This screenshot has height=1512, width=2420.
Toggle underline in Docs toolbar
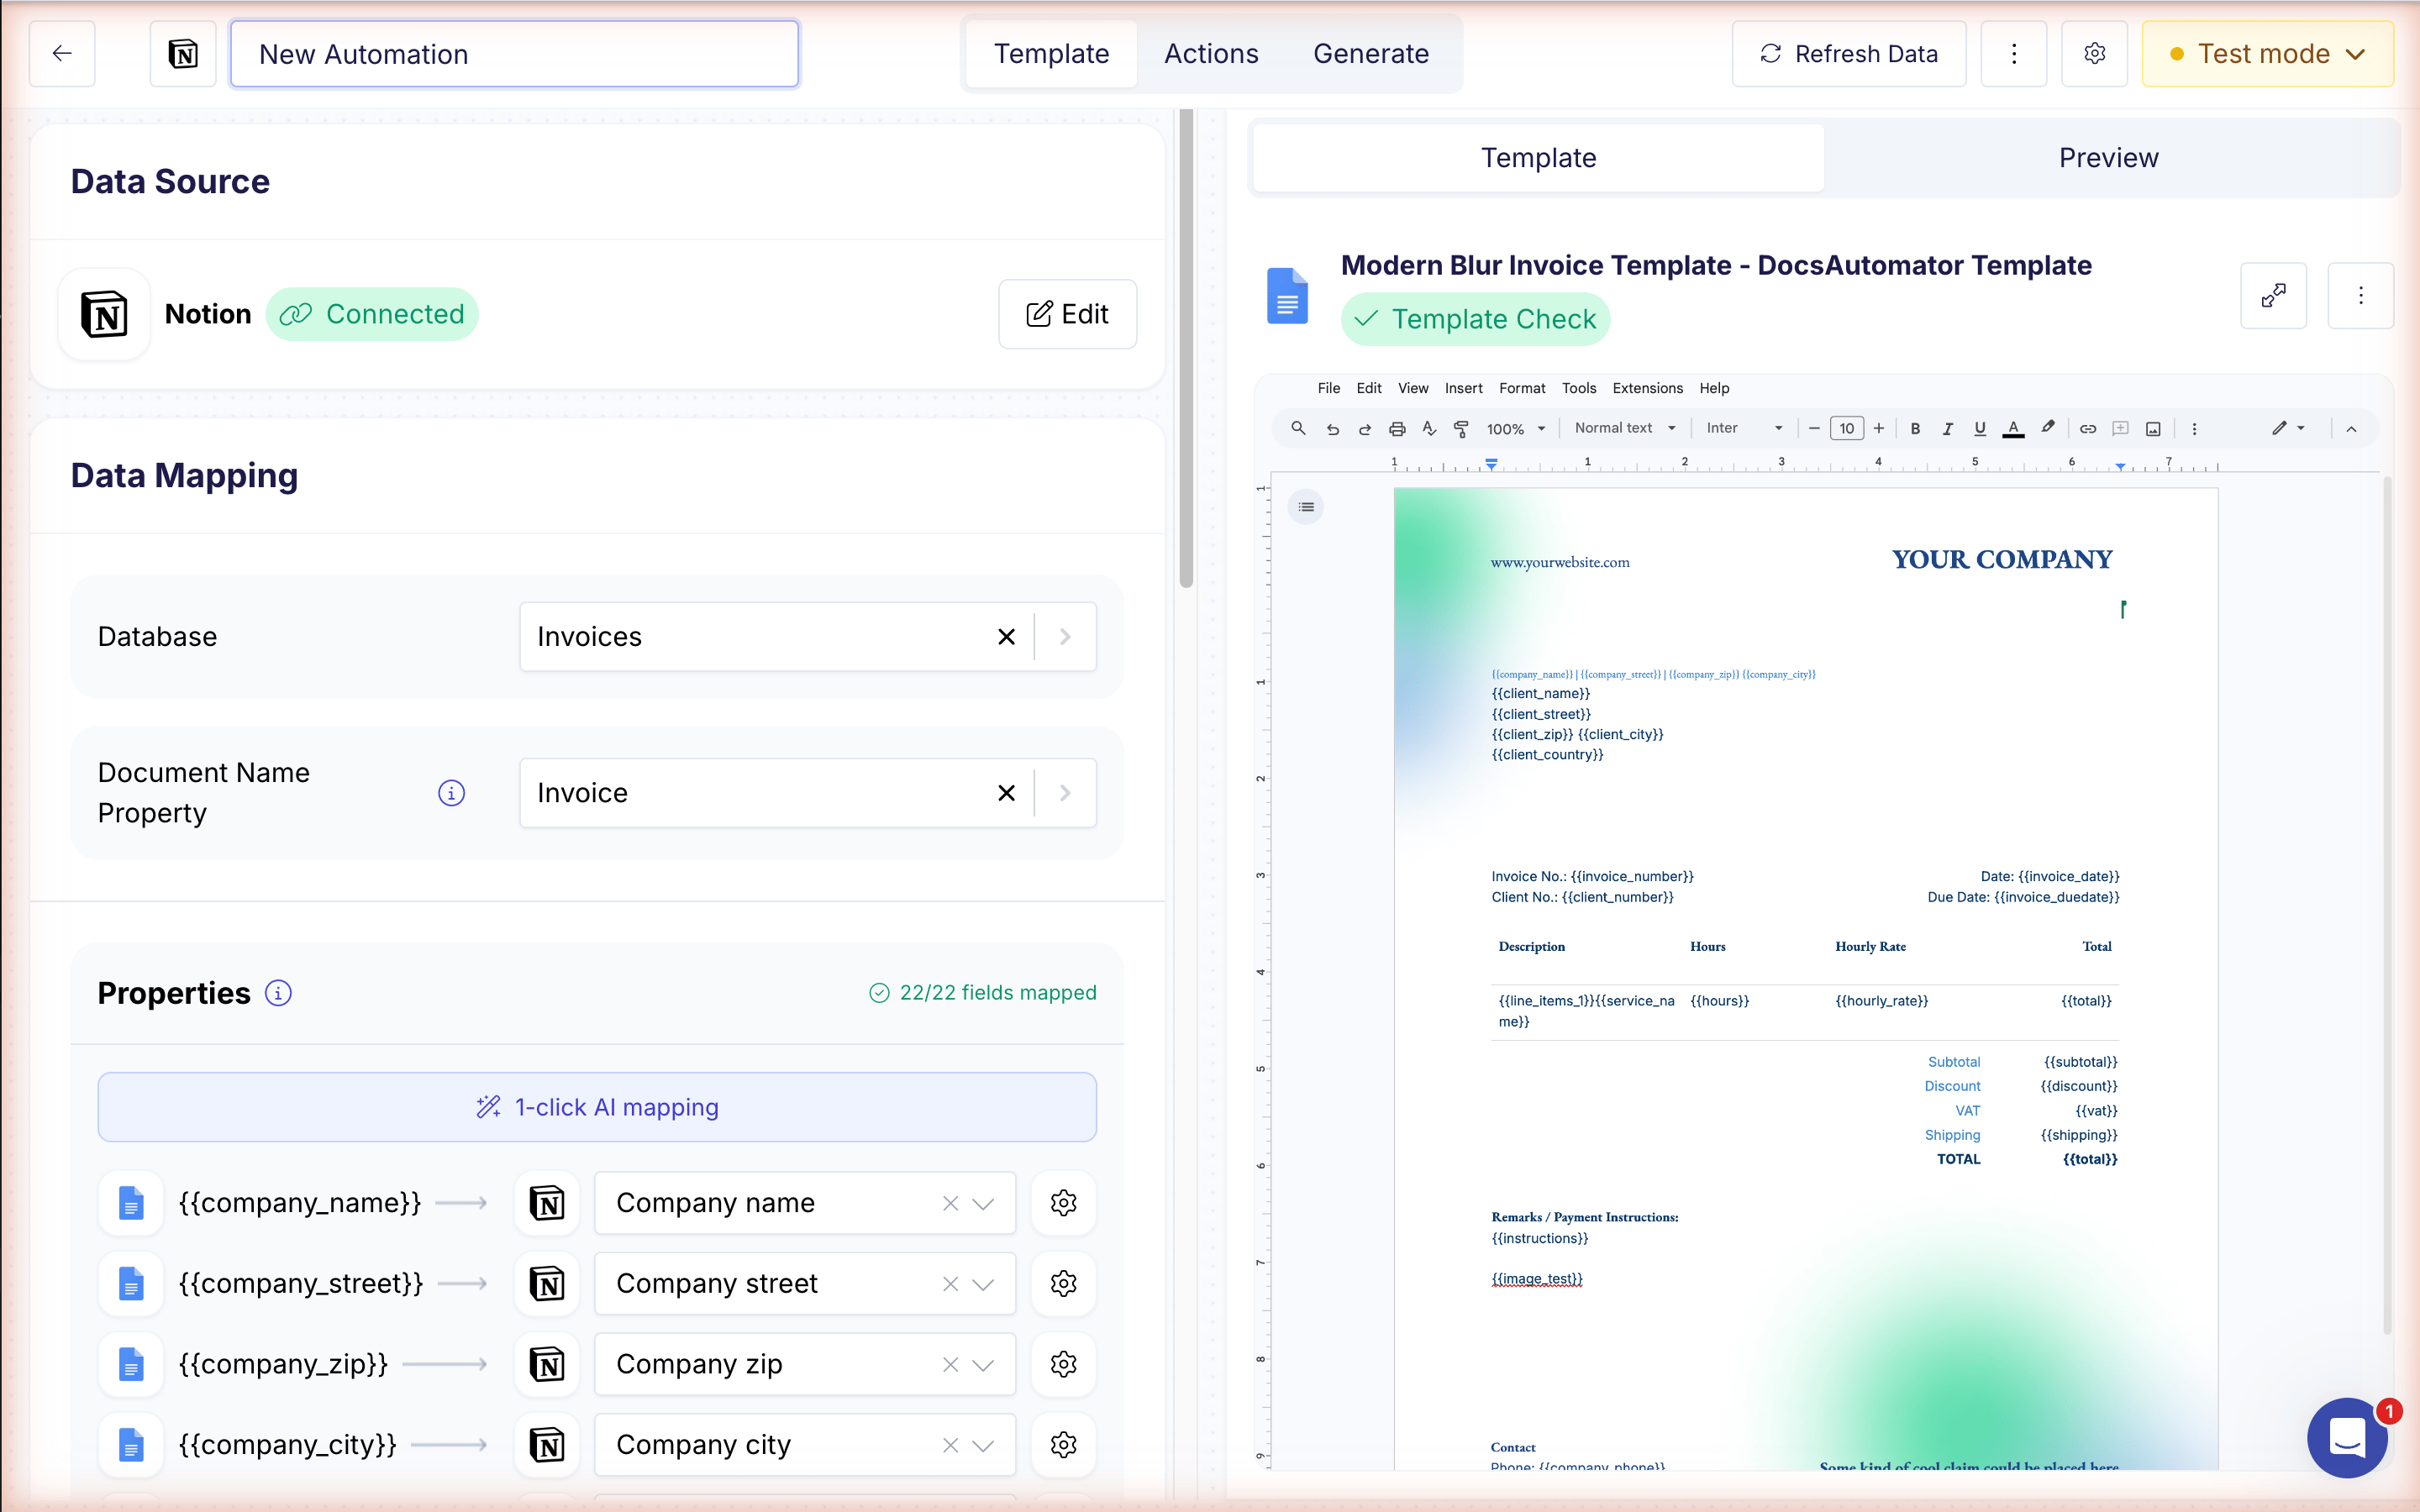pyautogui.click(x=1979, y=429)
